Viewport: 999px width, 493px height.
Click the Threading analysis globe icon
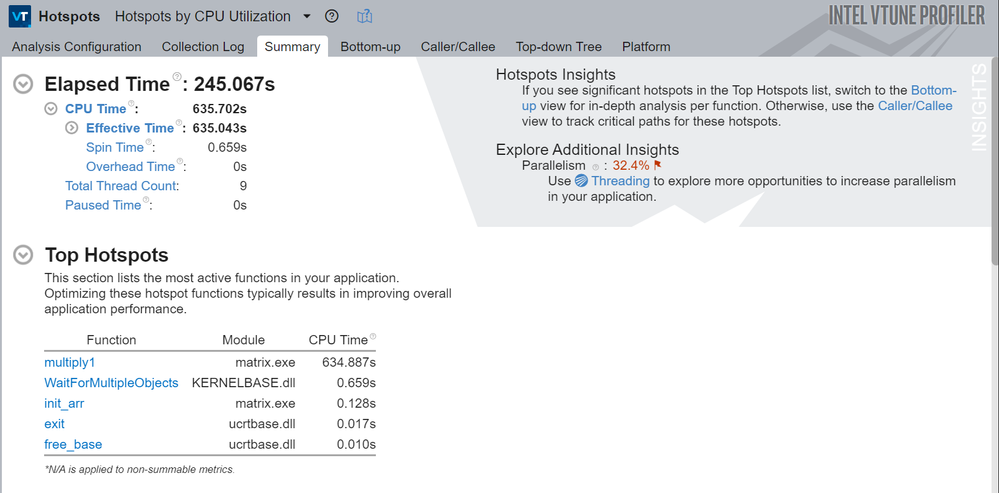pos(580,181)
